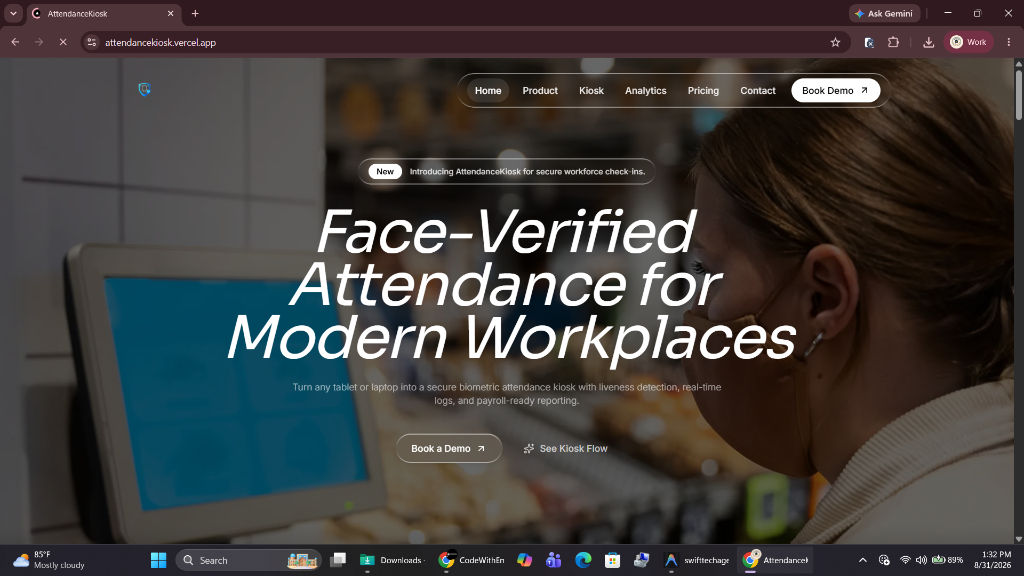
Task: Switch to CodeWithEn Chrome window
Action: [472, 560]
